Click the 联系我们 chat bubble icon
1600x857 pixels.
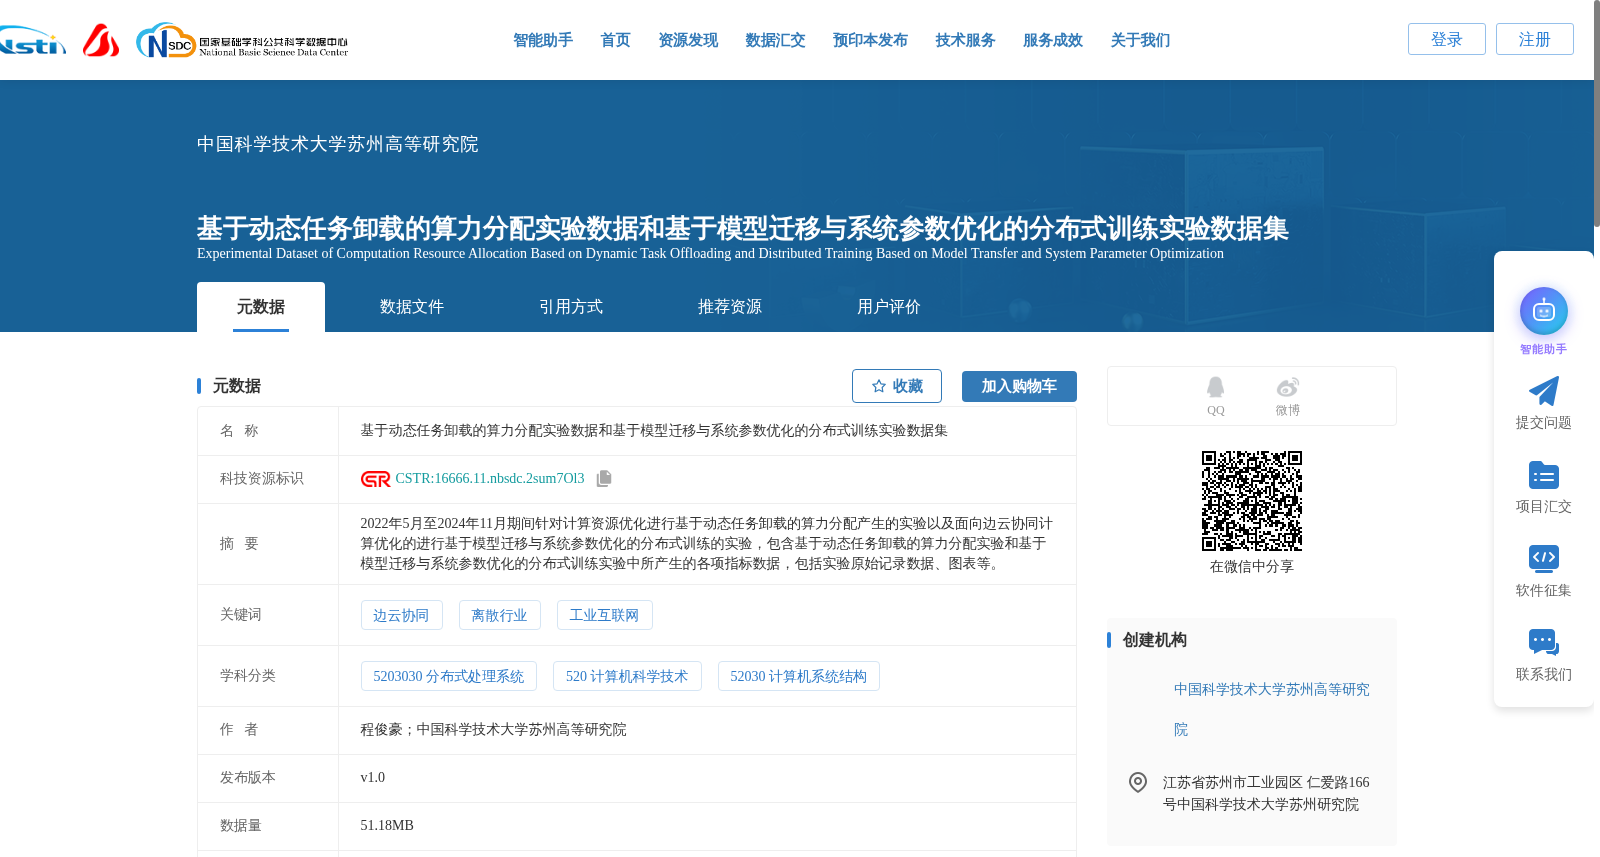click(x=1544, y=643)
